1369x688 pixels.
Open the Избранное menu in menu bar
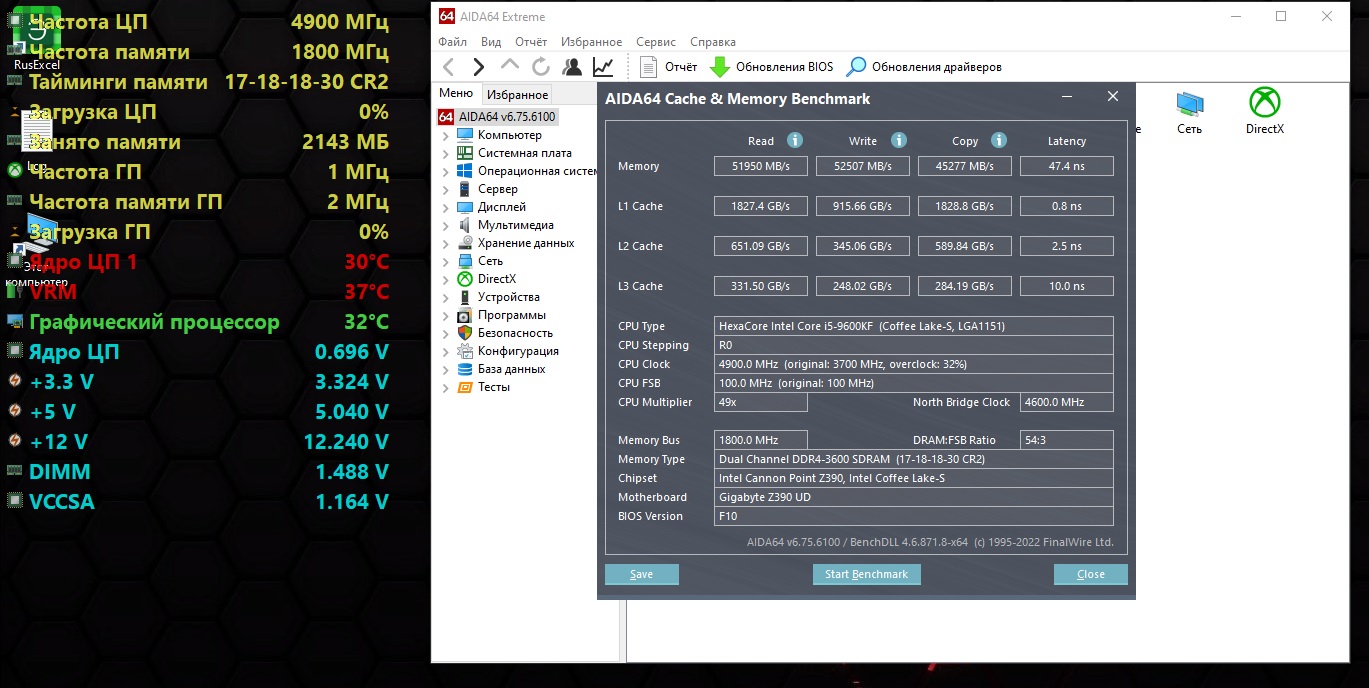pyautogui.click(x=592, y=42)
